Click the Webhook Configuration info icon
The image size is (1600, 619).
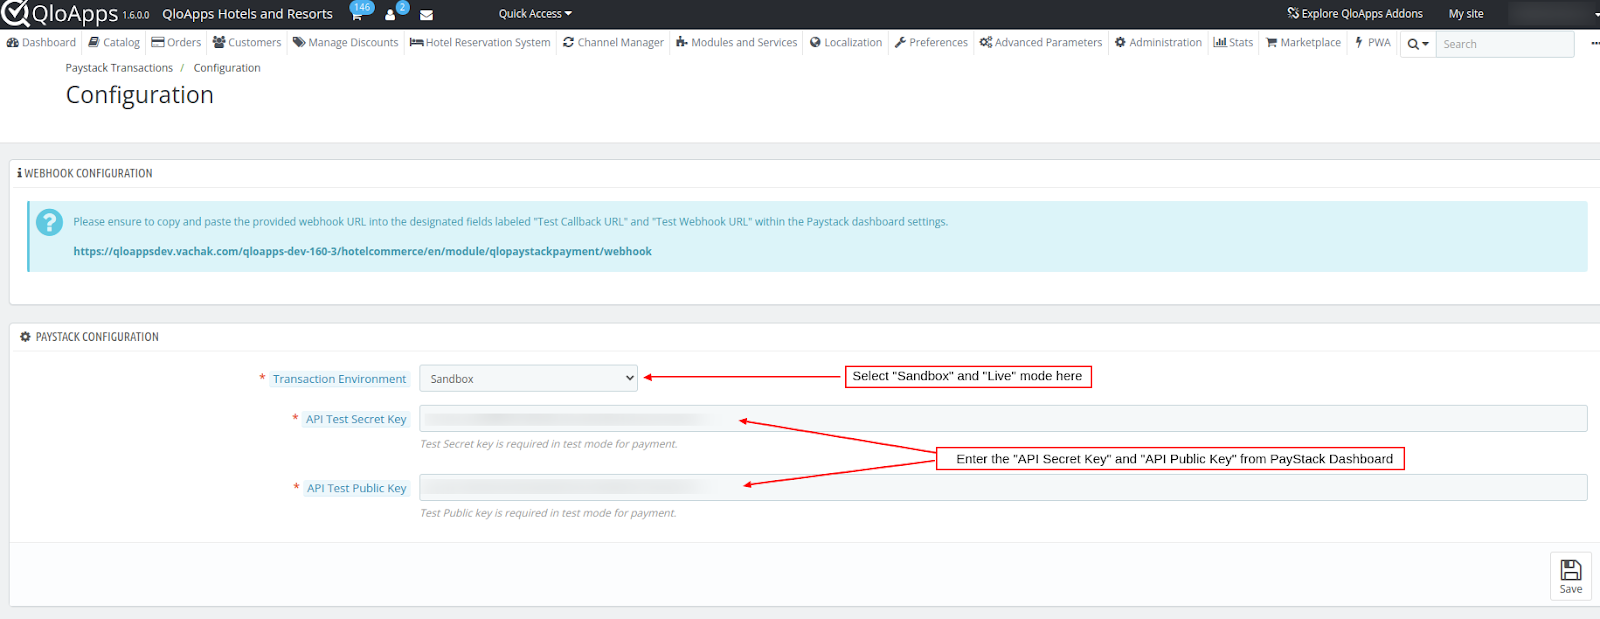(19, 173)
